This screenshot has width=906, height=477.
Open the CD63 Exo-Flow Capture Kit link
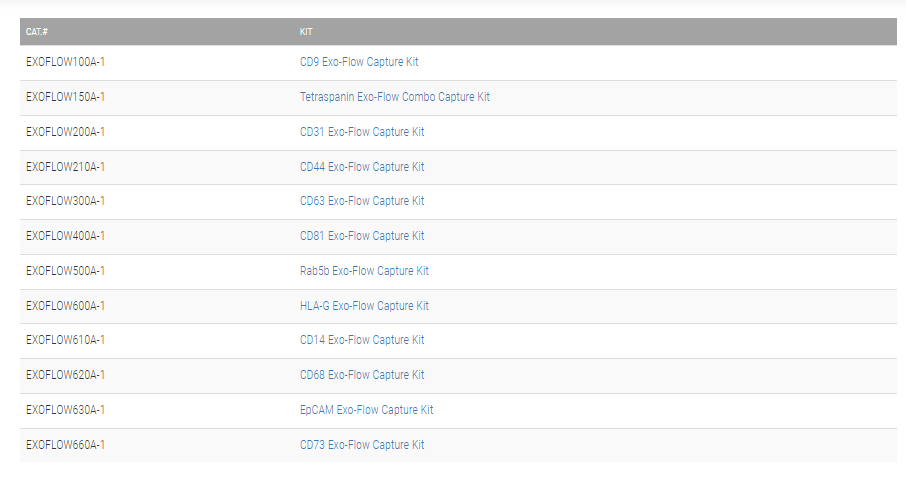362,201
